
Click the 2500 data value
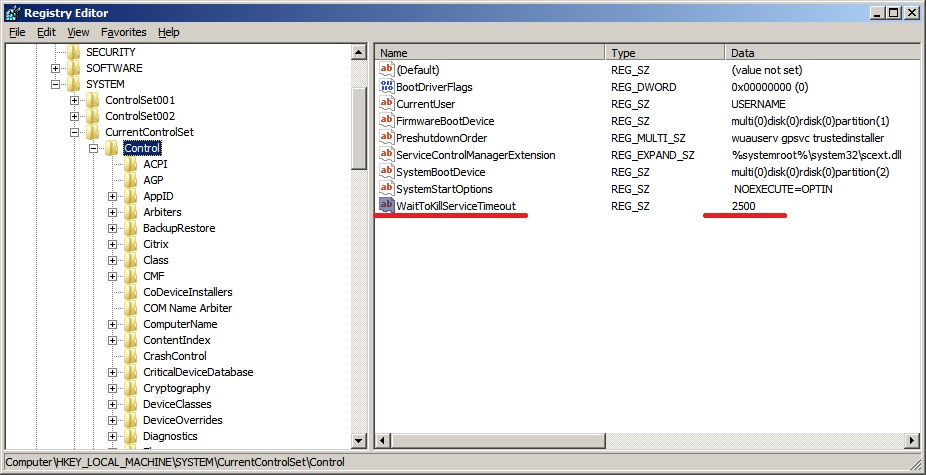coord(744,206)
